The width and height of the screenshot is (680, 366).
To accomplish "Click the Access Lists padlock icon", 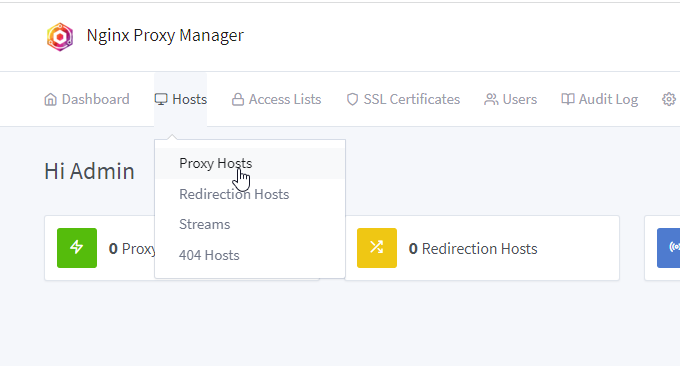I will click(238, 99).
